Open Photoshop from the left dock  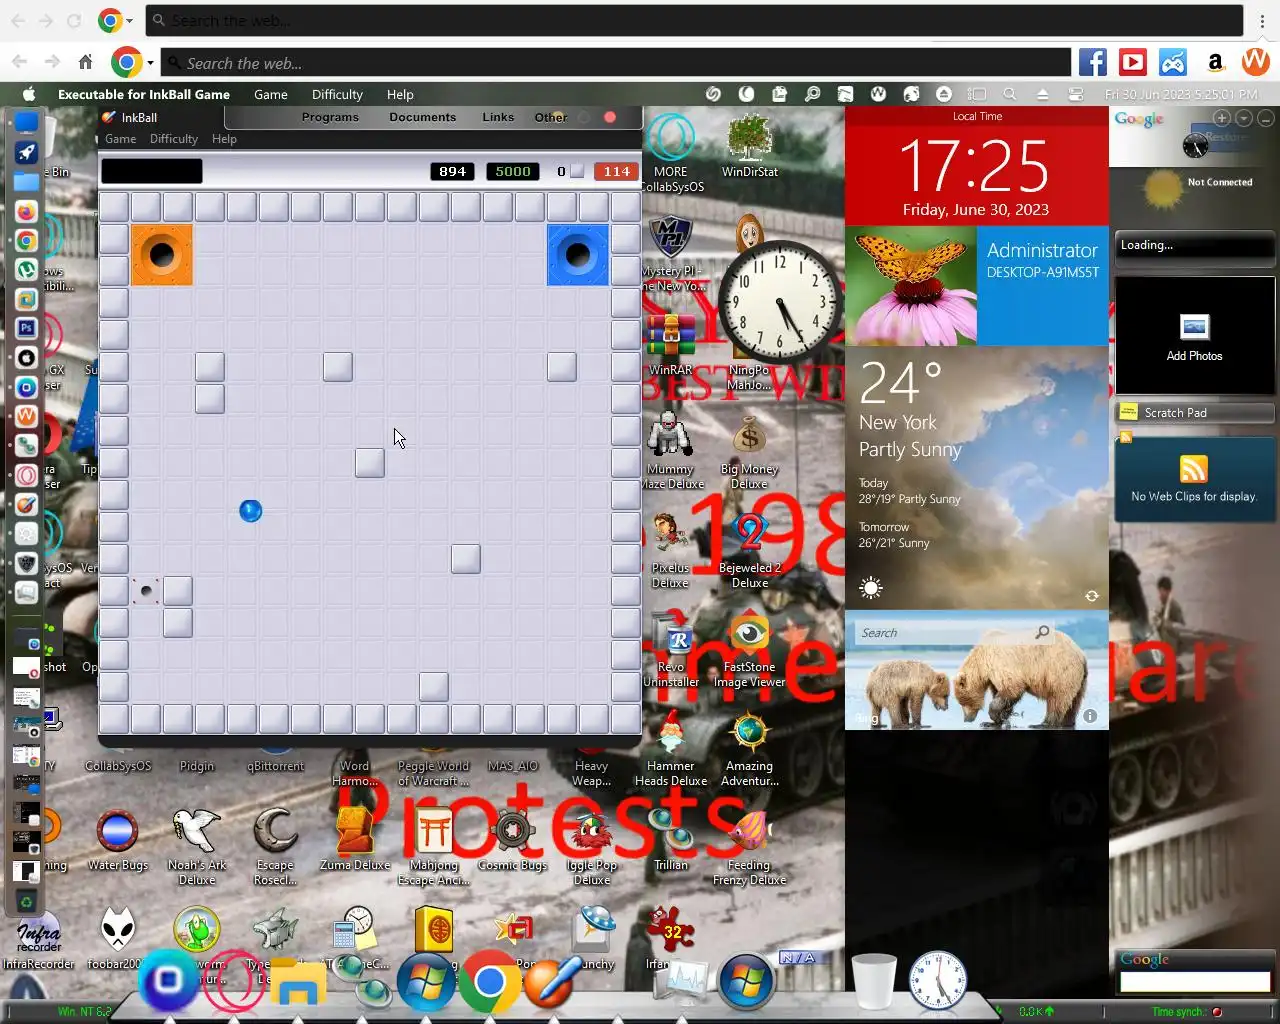point(27,328)
